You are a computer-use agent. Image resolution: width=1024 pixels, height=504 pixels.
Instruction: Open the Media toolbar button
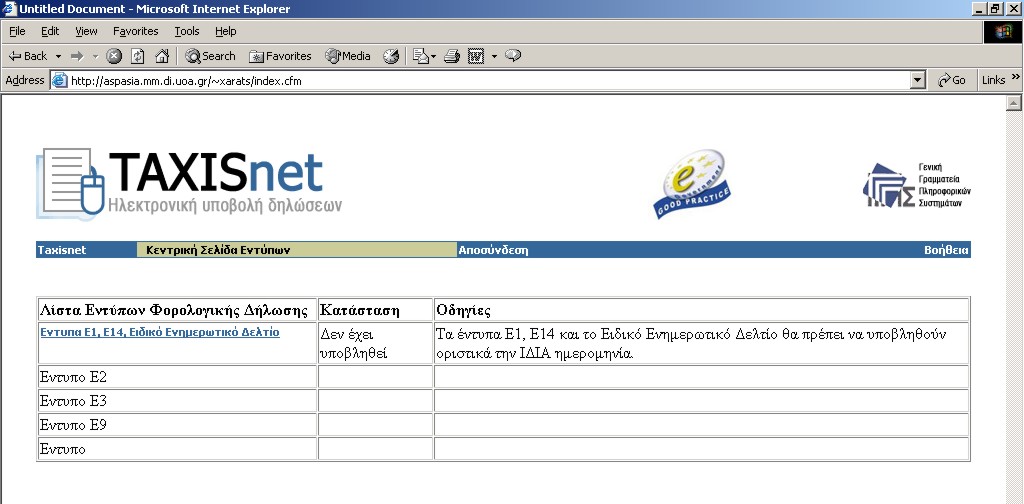coord(348,57)
